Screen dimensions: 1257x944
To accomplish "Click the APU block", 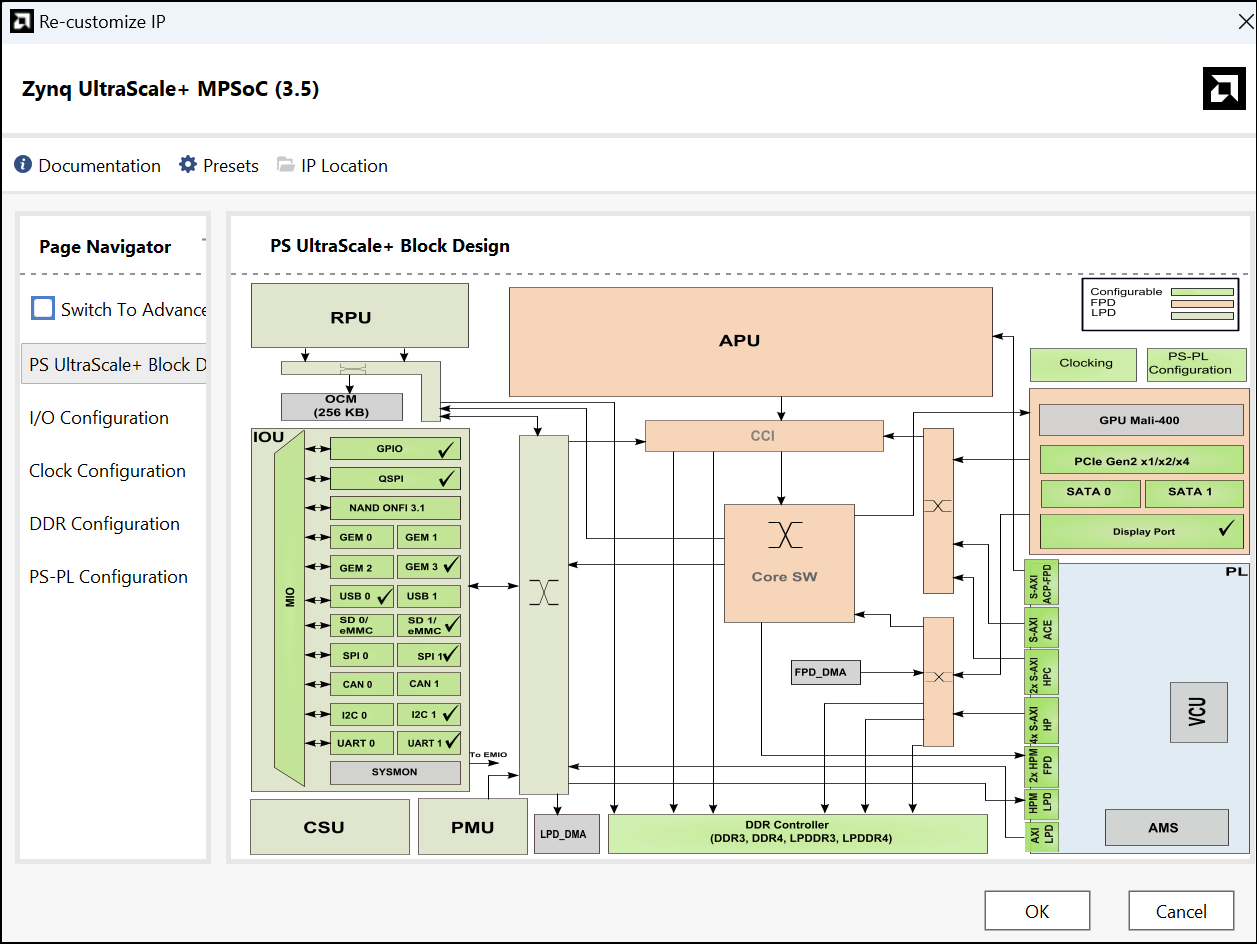I will click(751, 342).
